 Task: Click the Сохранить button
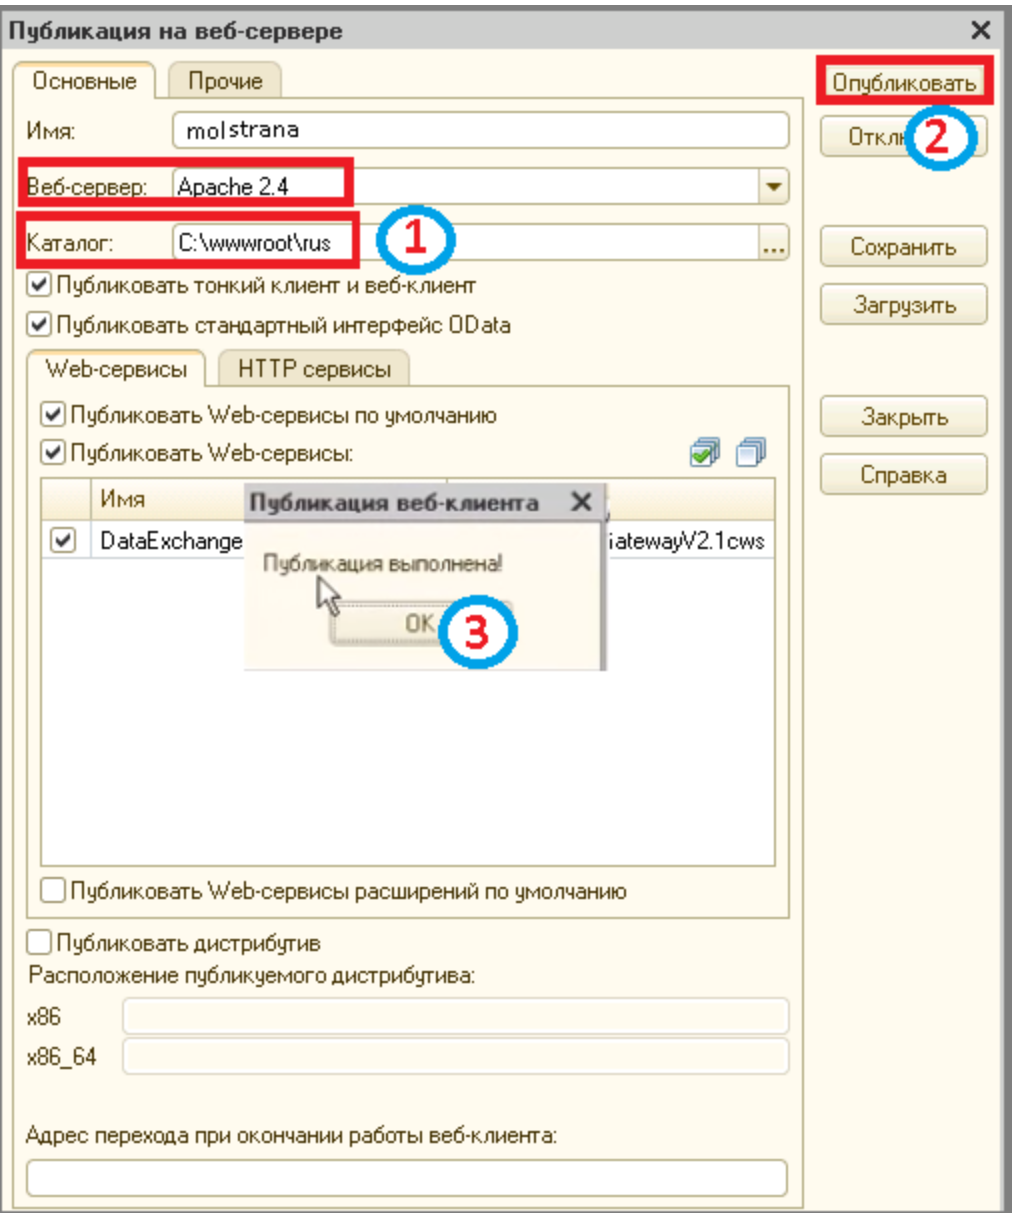click(903, 247)
